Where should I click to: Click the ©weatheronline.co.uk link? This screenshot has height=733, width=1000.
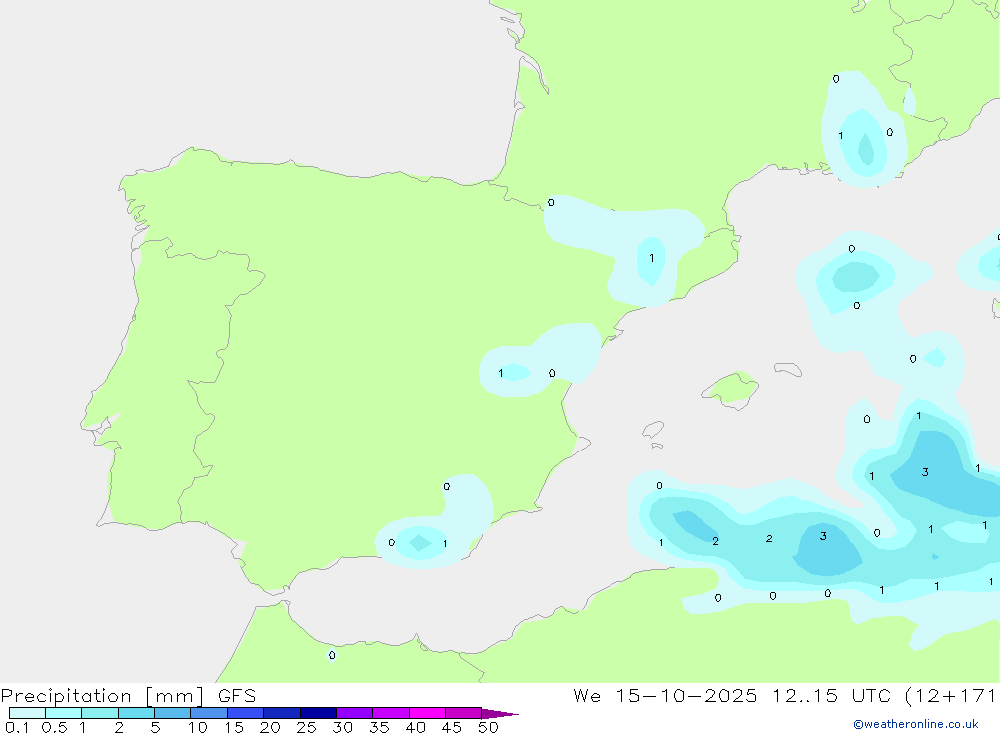(915, 724)
